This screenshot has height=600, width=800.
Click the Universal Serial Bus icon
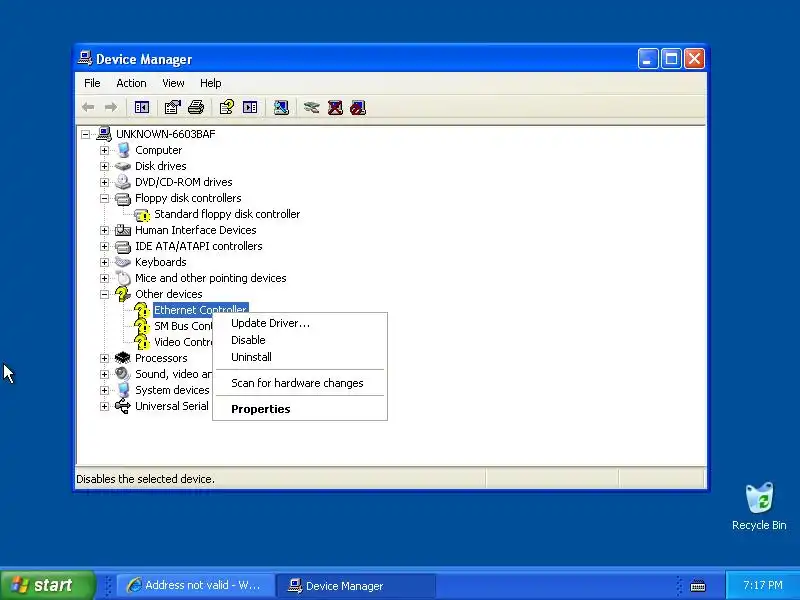coord(123,406)
